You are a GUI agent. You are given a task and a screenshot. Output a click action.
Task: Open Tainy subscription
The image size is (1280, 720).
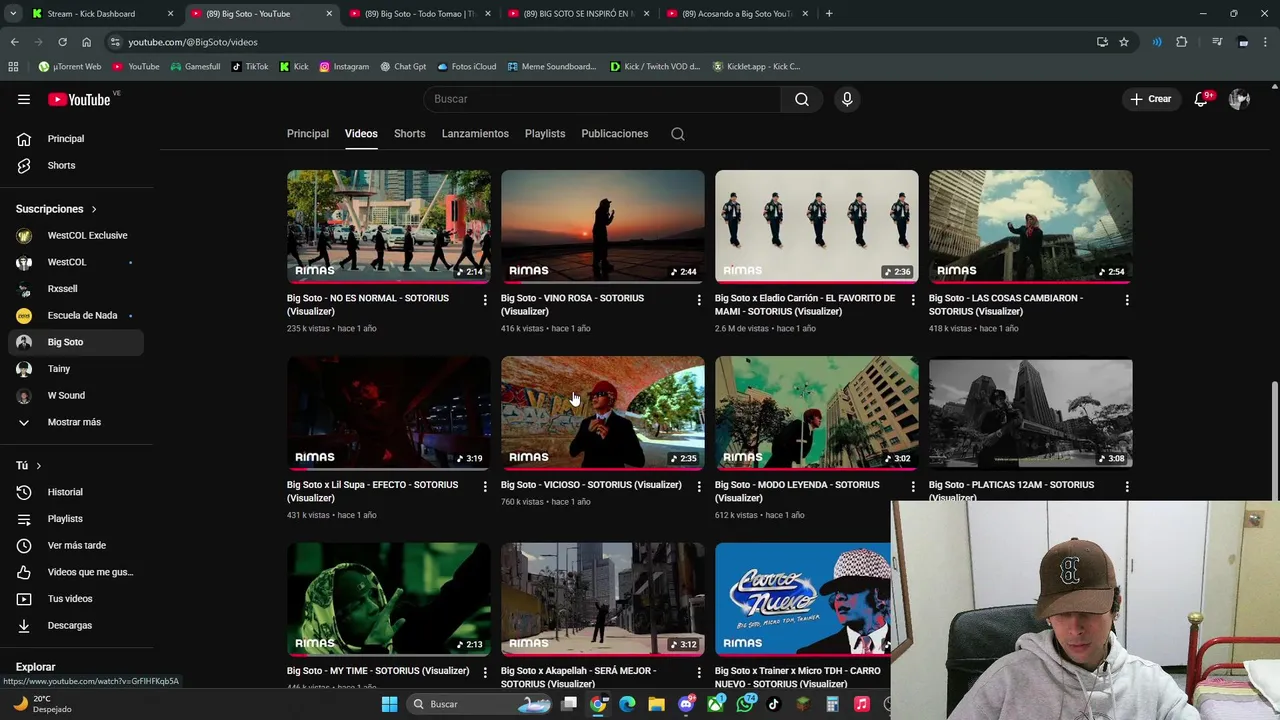76,369
